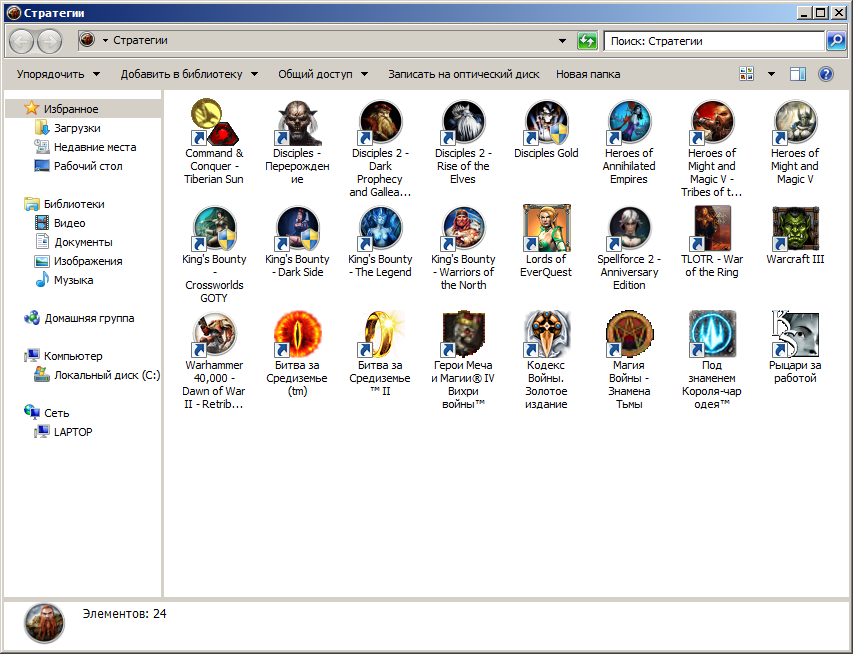This screenshot has height=654, width=853.
Task: Select Warhammer 40,000 - Dawn of War II shortcut
Action: tap(214, 335)
